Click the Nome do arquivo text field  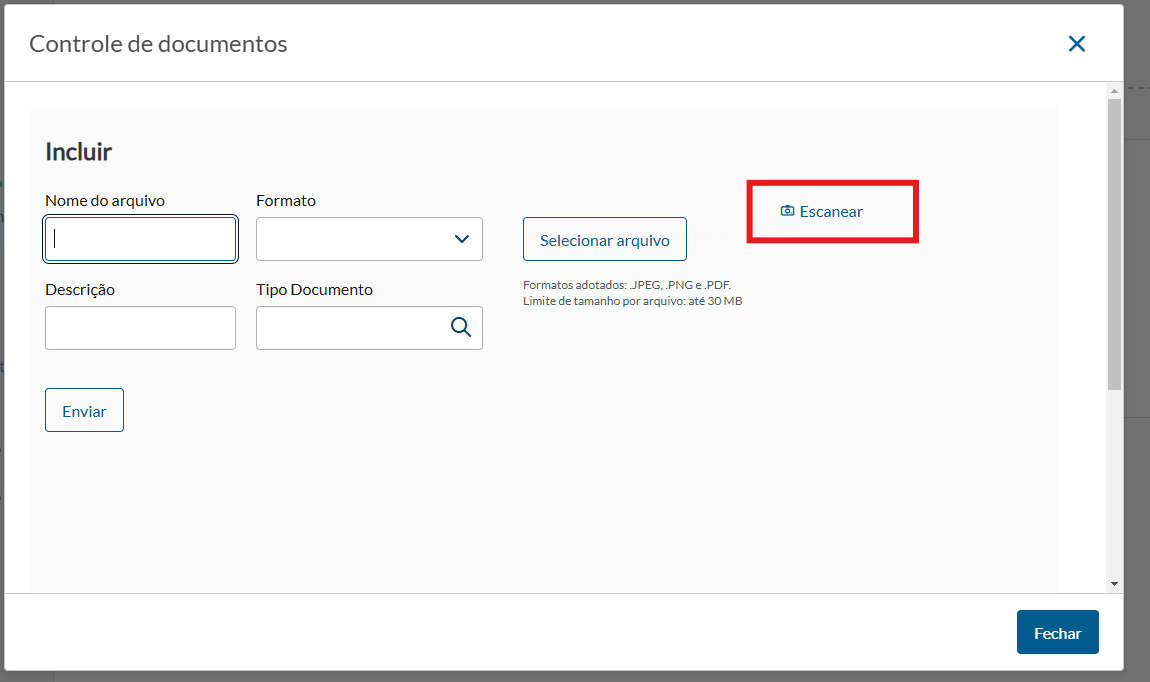pos(141,239)
